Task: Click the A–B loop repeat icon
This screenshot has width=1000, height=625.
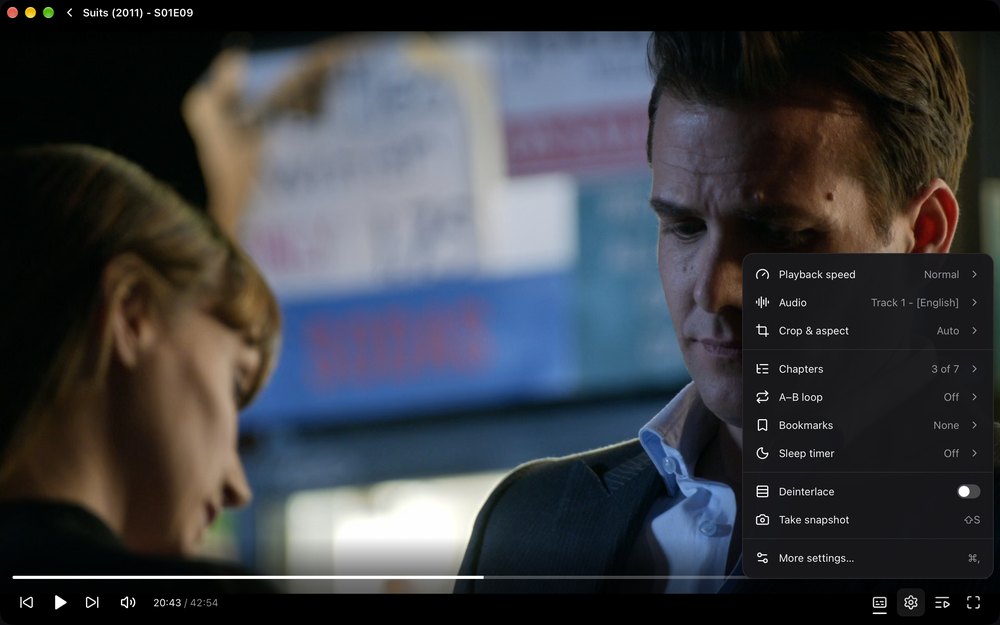Action: coord(762,397)
